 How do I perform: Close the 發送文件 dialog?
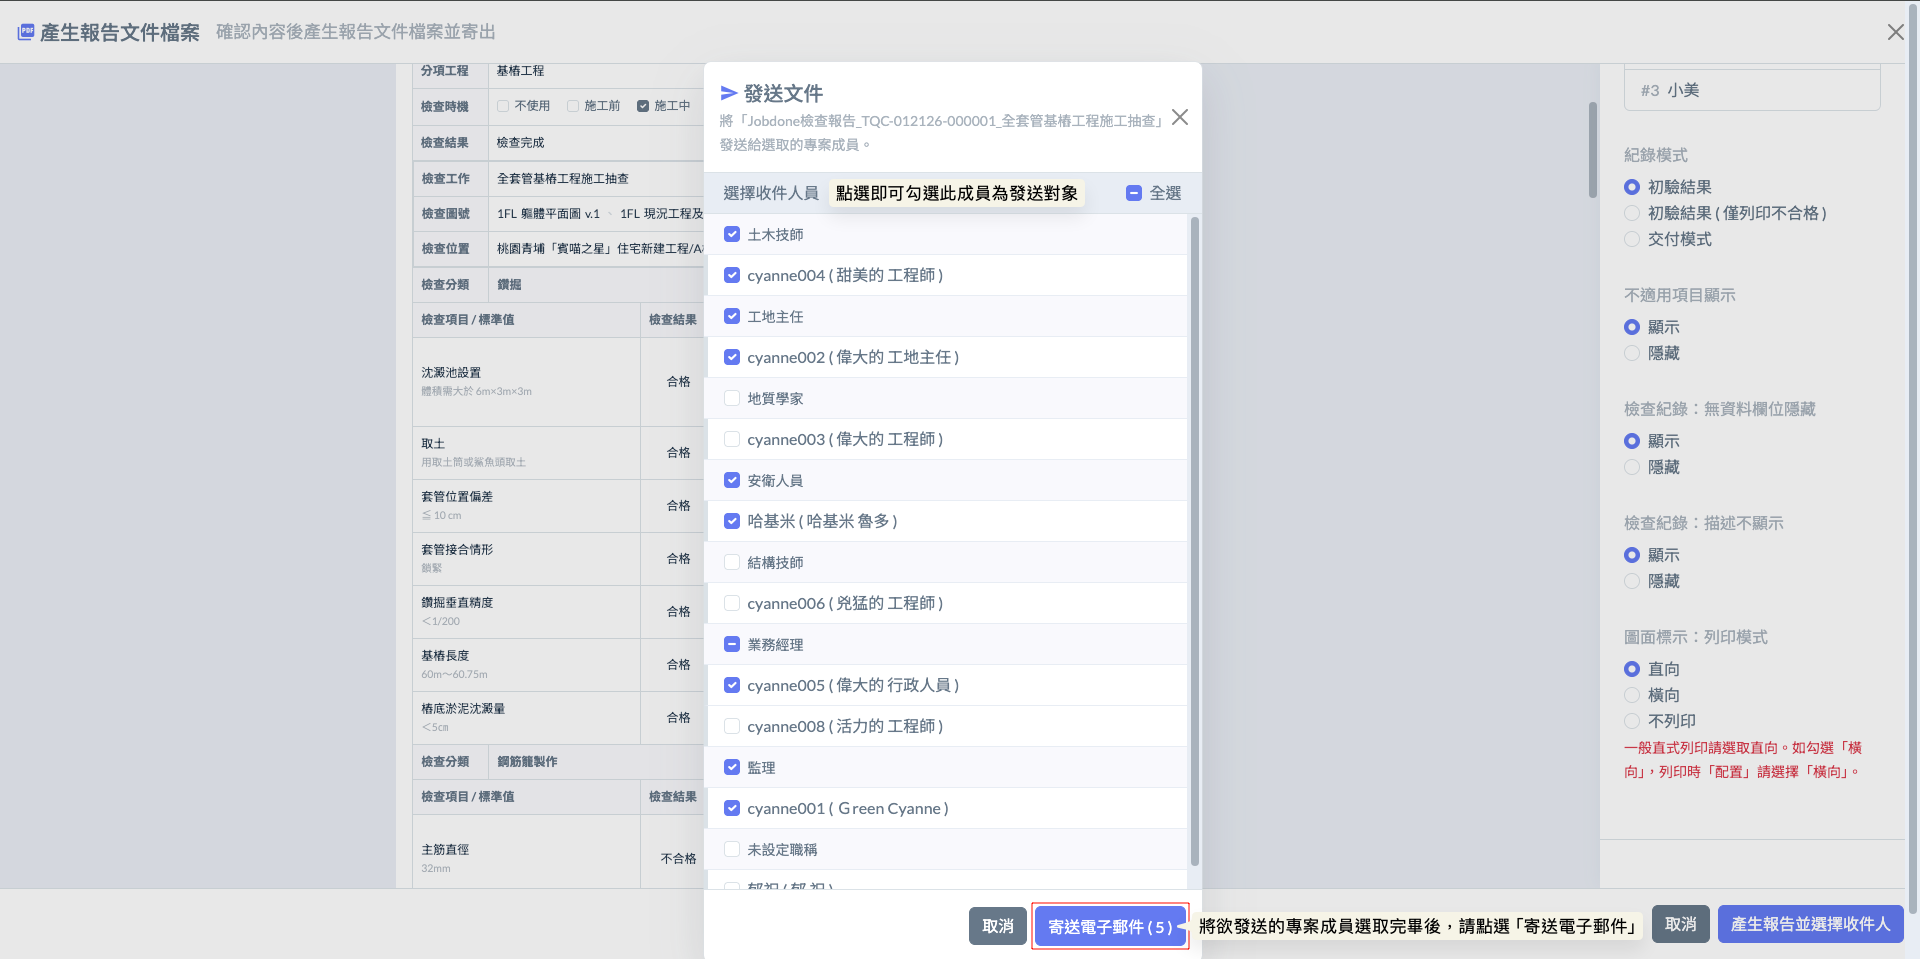pos(1180,117)
